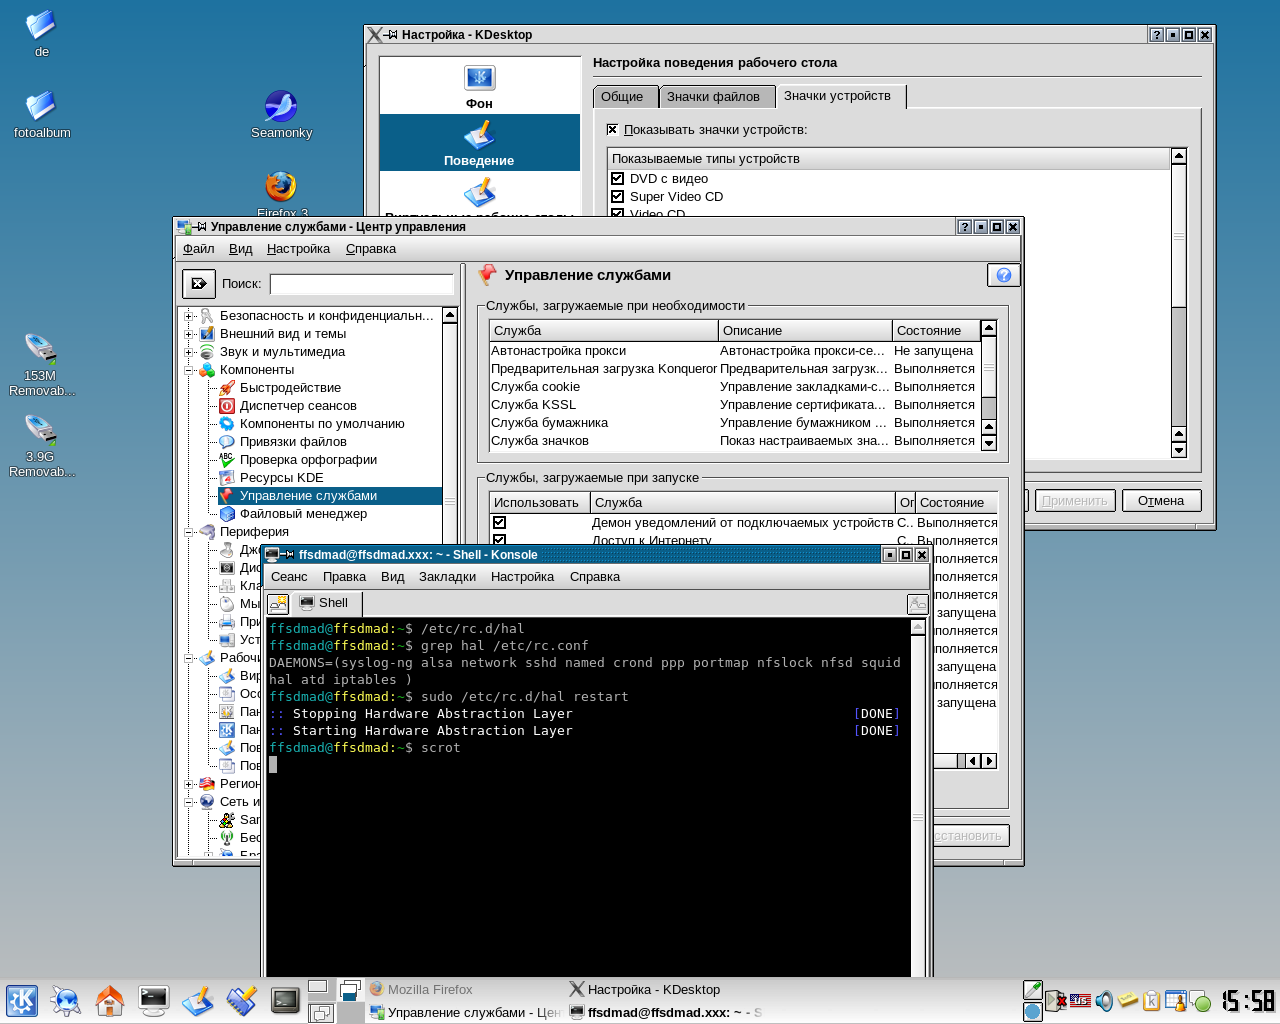Click the Отмена button in KDesktop dialog
The width and height of the screenshot is (1280, 1024).
pos(1161,501)
